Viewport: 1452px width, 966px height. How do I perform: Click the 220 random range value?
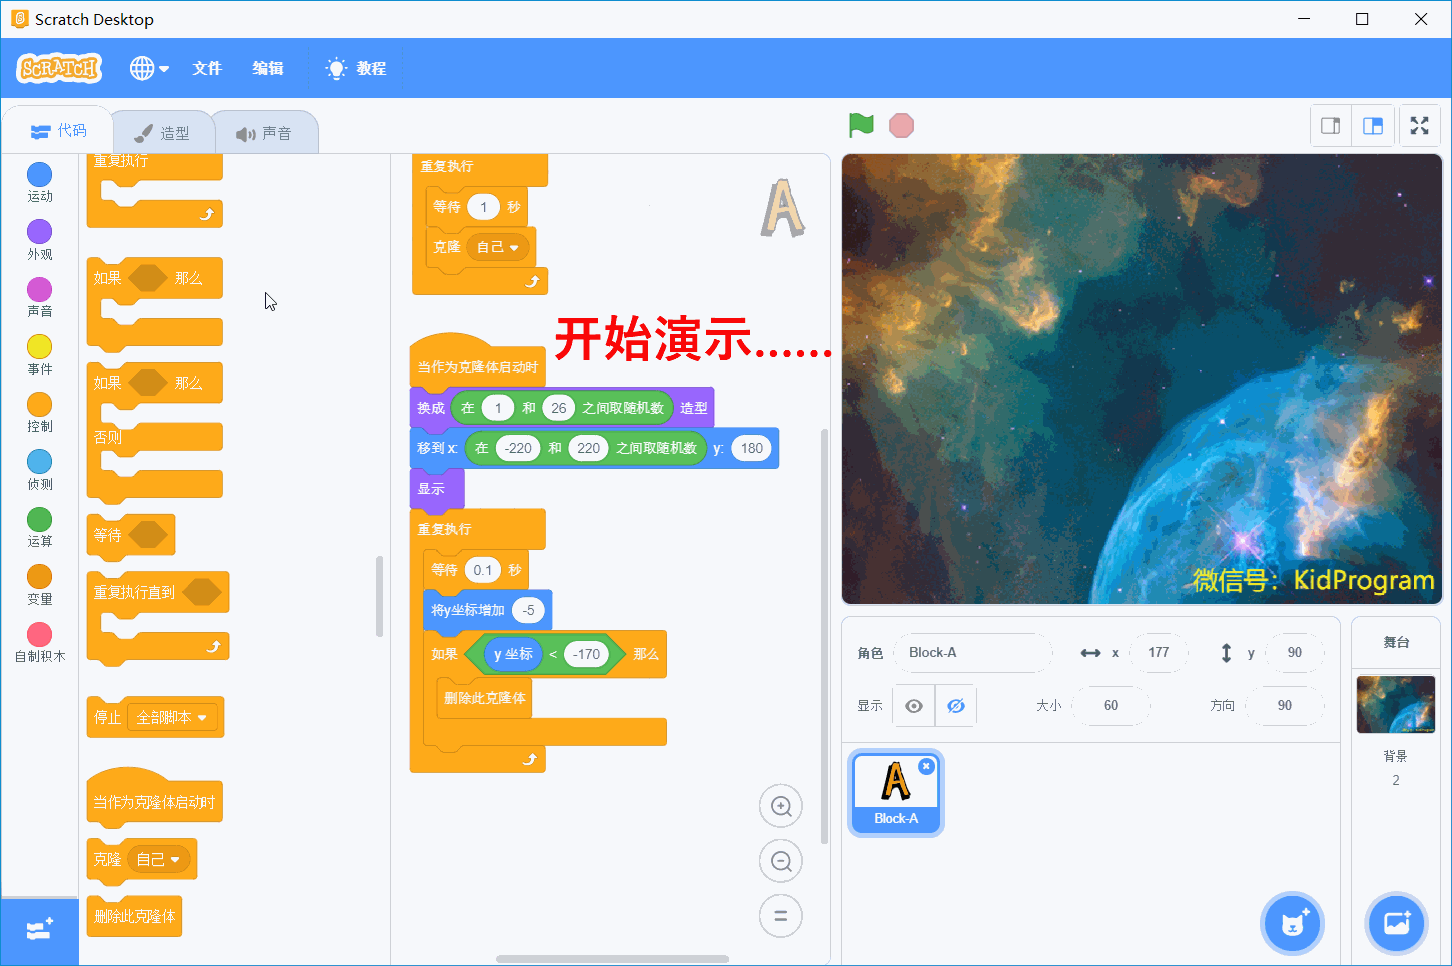(x=589, y=448)
